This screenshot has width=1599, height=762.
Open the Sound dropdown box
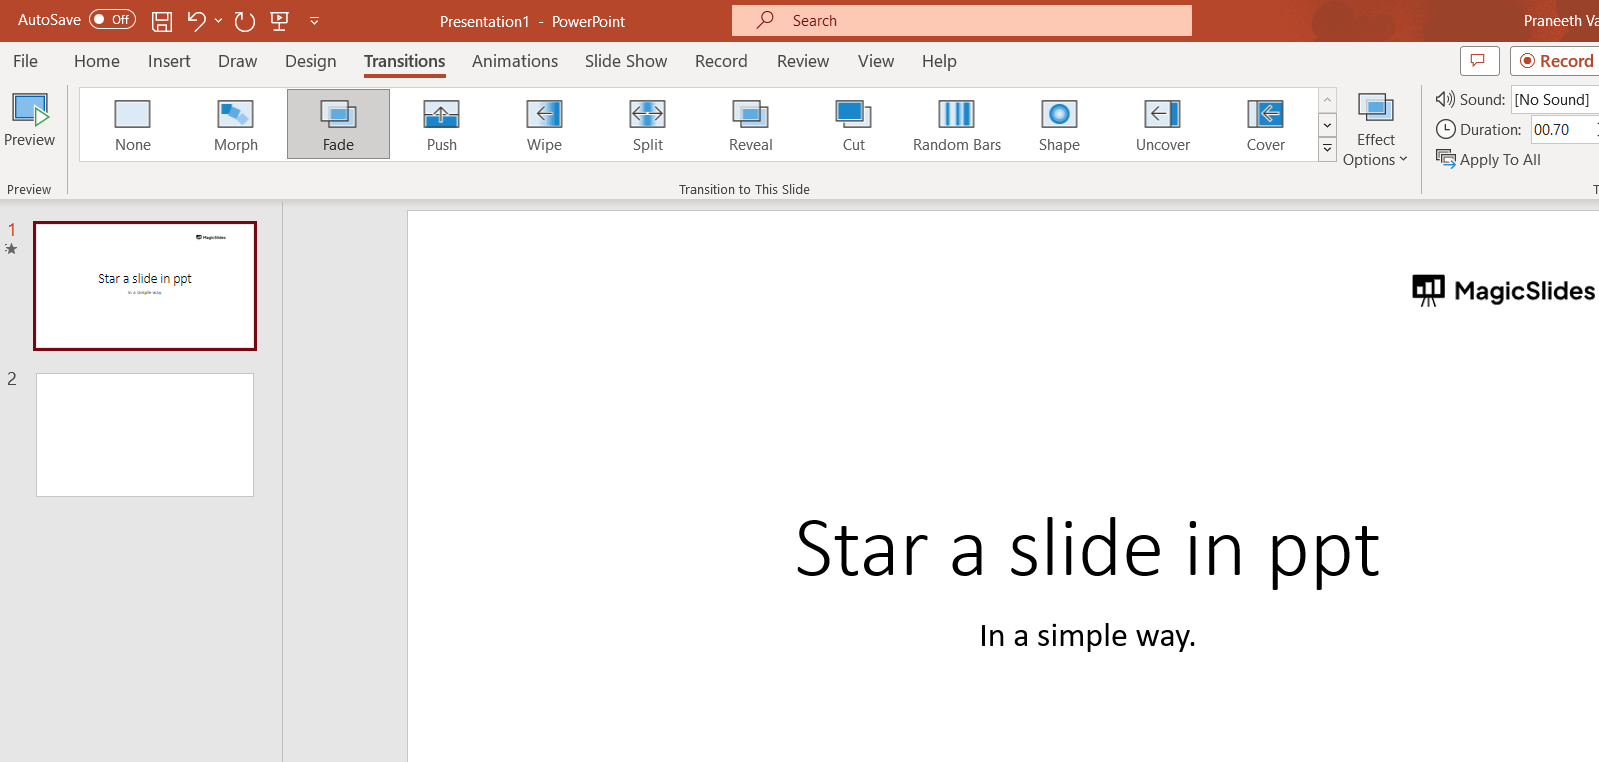1553,99
